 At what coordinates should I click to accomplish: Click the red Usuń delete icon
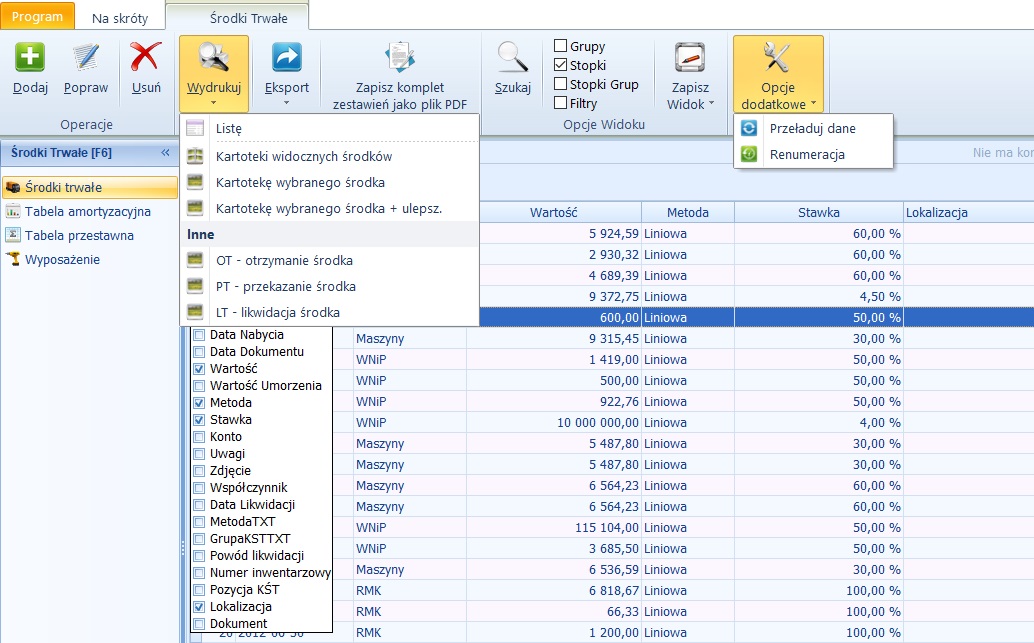[x=146, y=58]
